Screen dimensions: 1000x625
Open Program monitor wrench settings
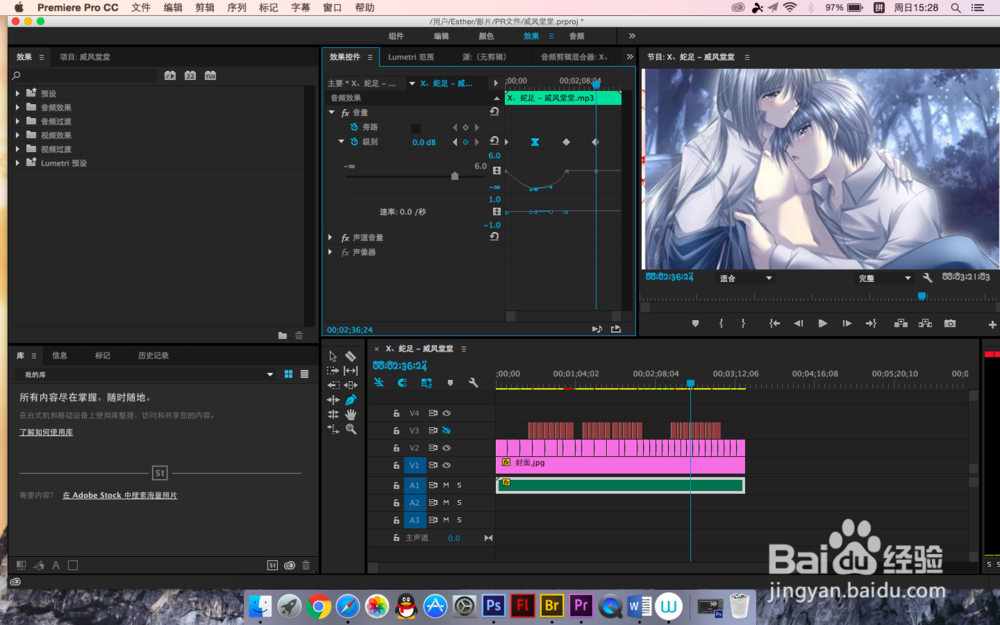click(x=927, y=278)
